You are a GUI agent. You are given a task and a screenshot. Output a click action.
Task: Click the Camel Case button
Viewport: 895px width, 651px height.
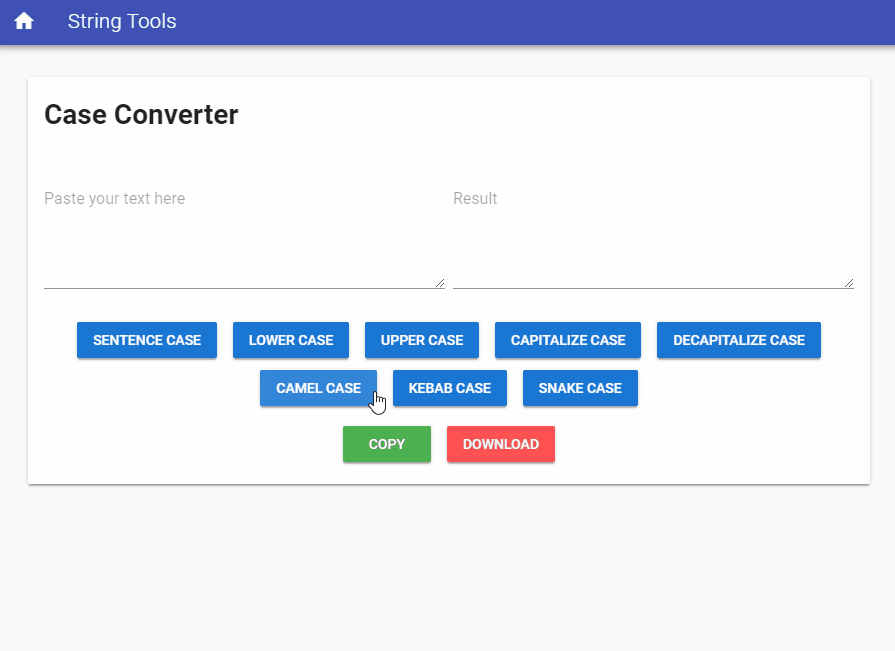pyautogui.click(x=318, y=388)
